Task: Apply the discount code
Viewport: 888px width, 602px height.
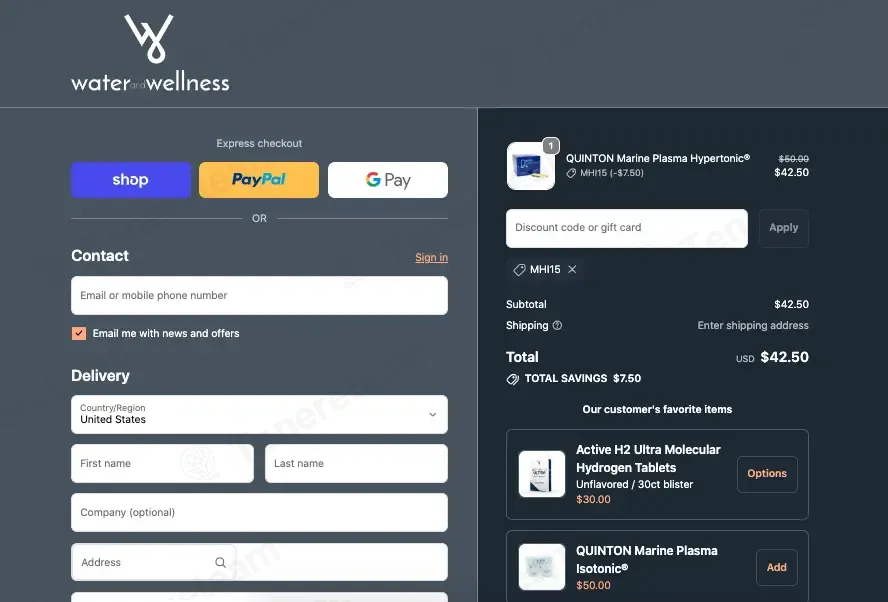Action: [784, 228]
